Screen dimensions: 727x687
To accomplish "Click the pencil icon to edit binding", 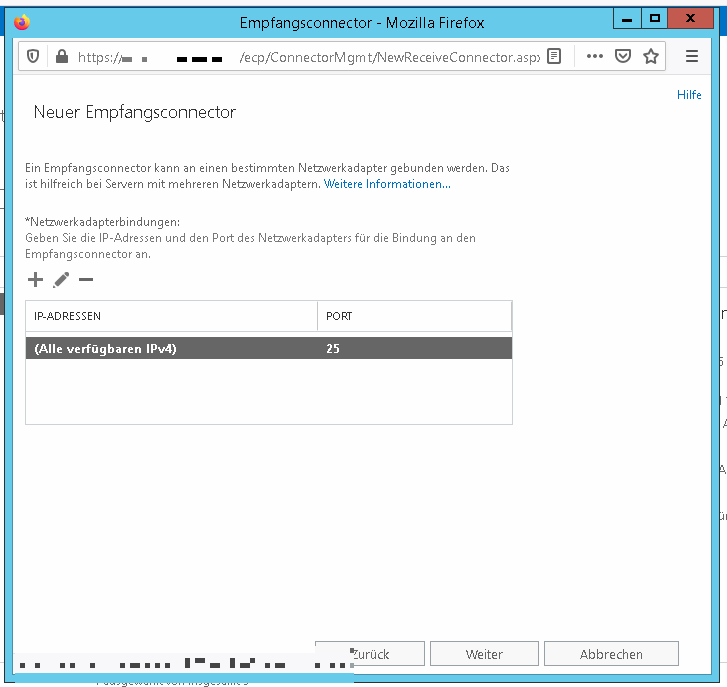I will pos(61,280).
